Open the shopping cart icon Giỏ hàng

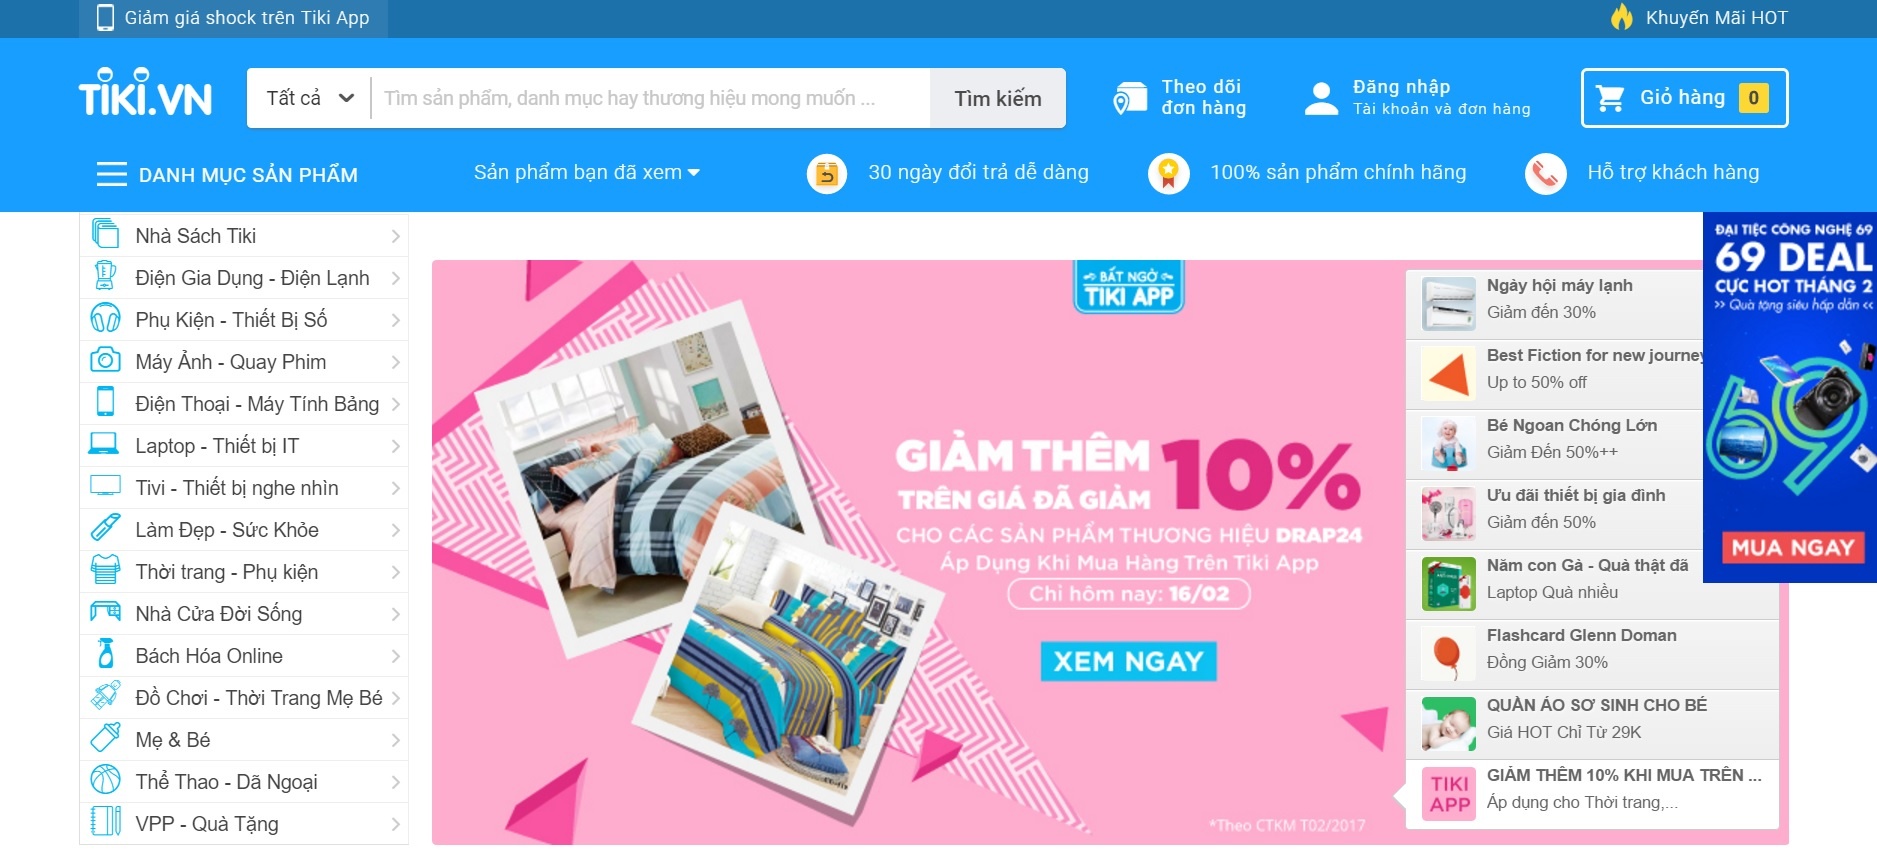click(x=1610, y=98)
